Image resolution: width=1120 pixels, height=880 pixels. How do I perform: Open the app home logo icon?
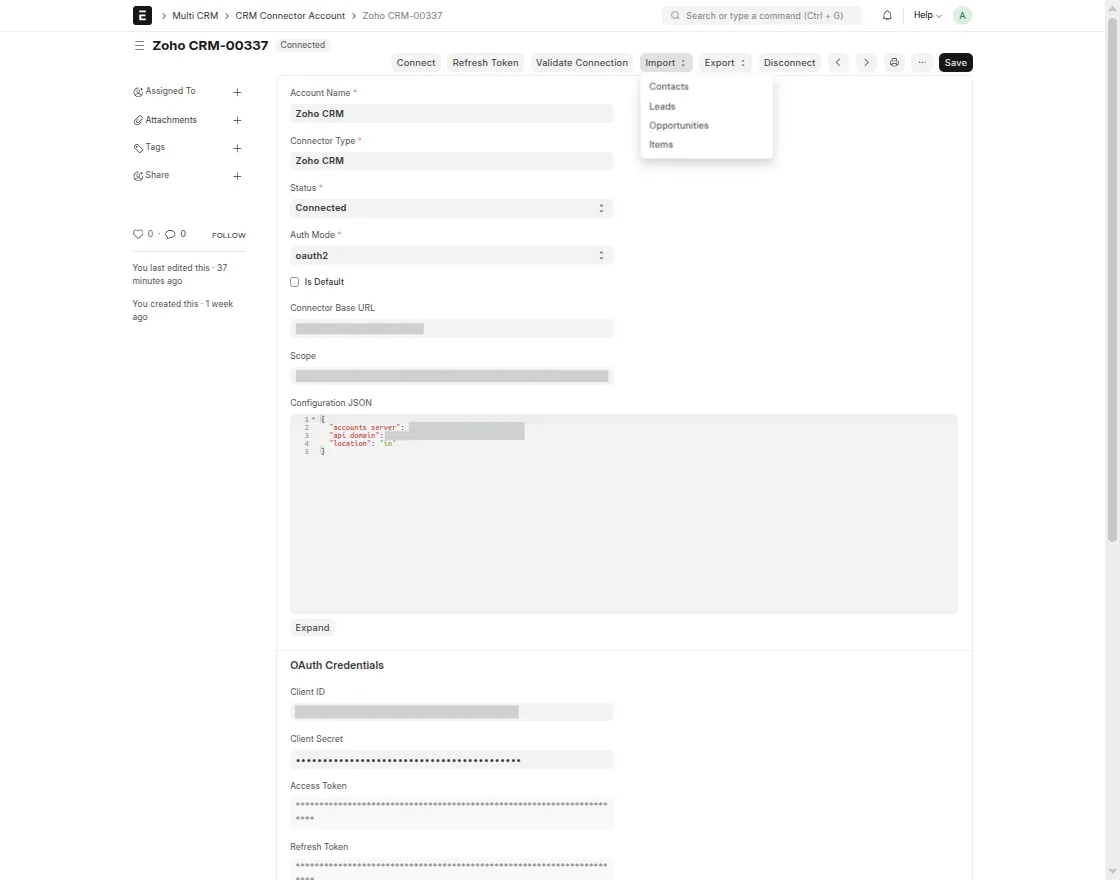point(142,15)
